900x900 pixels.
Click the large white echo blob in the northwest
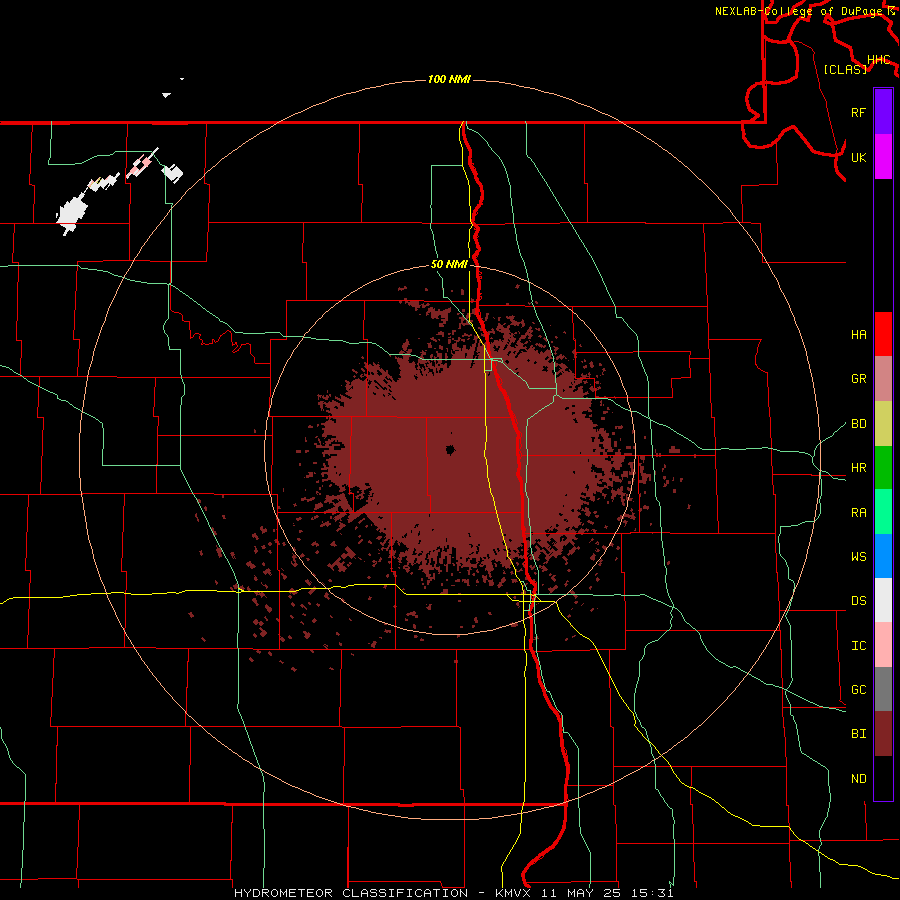pos(72,212)
